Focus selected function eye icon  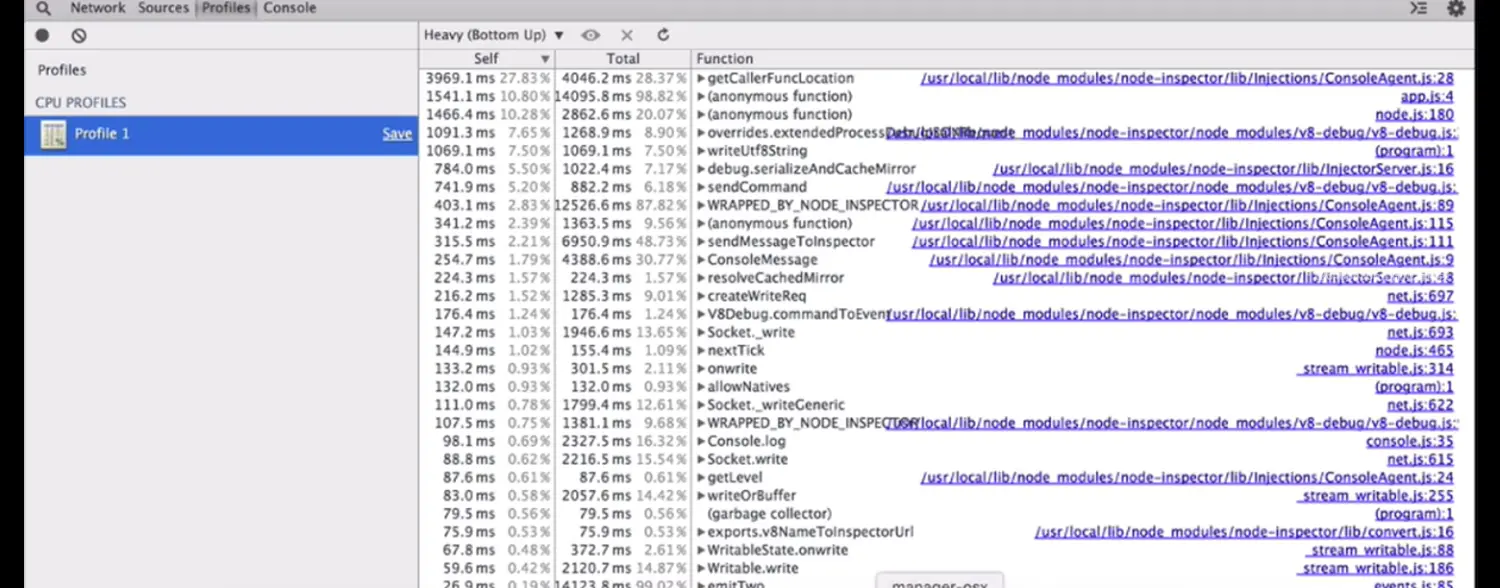[591, 35]
